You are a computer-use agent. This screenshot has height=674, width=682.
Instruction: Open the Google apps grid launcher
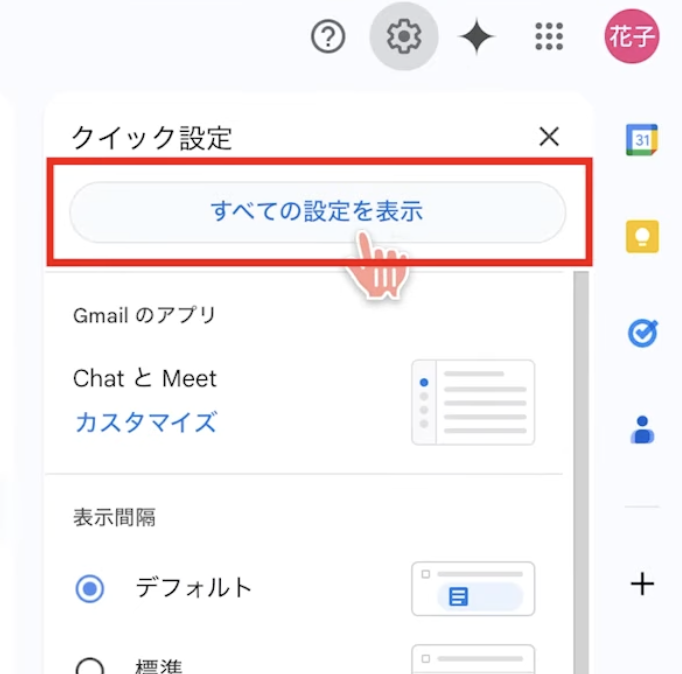pos(550,38)
